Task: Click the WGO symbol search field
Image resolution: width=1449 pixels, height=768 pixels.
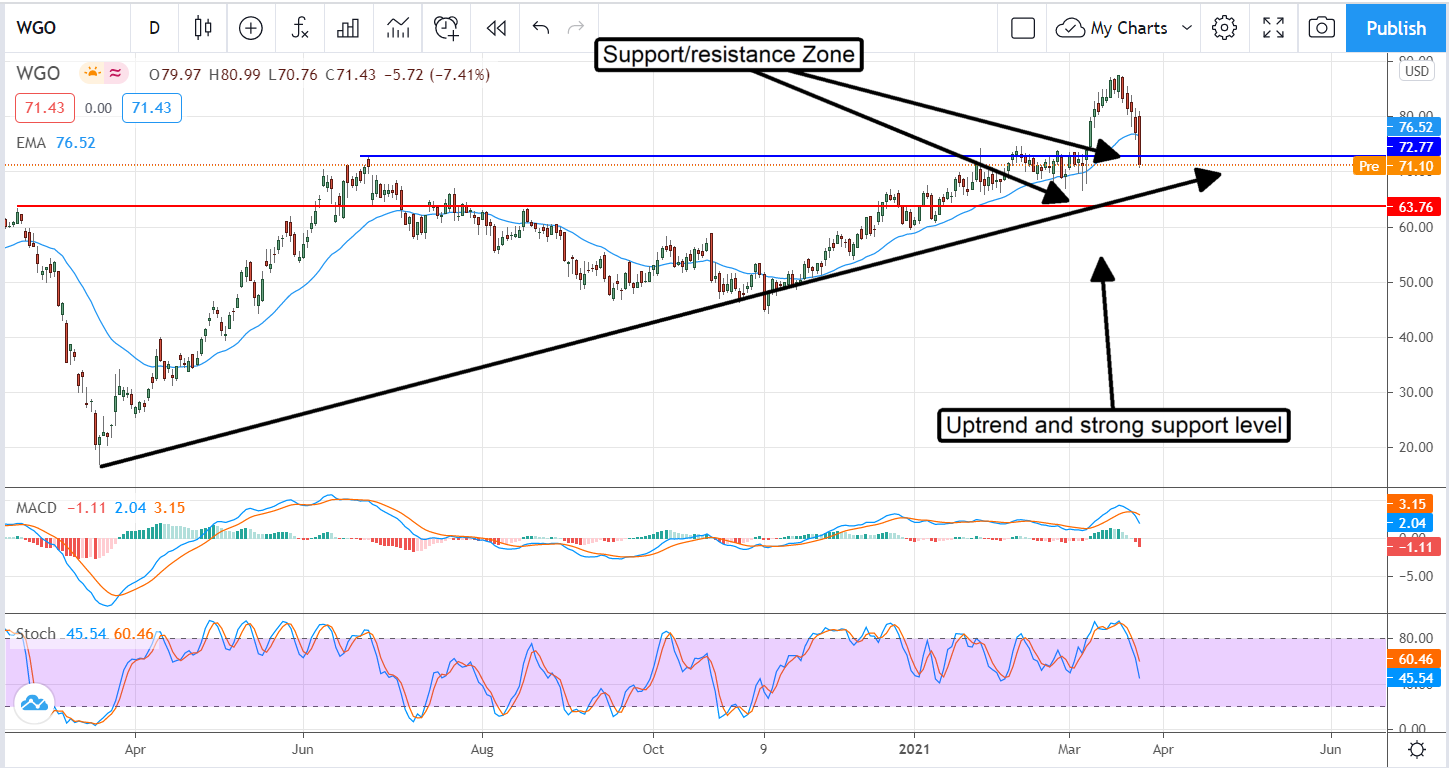Action: coord(60,28)
